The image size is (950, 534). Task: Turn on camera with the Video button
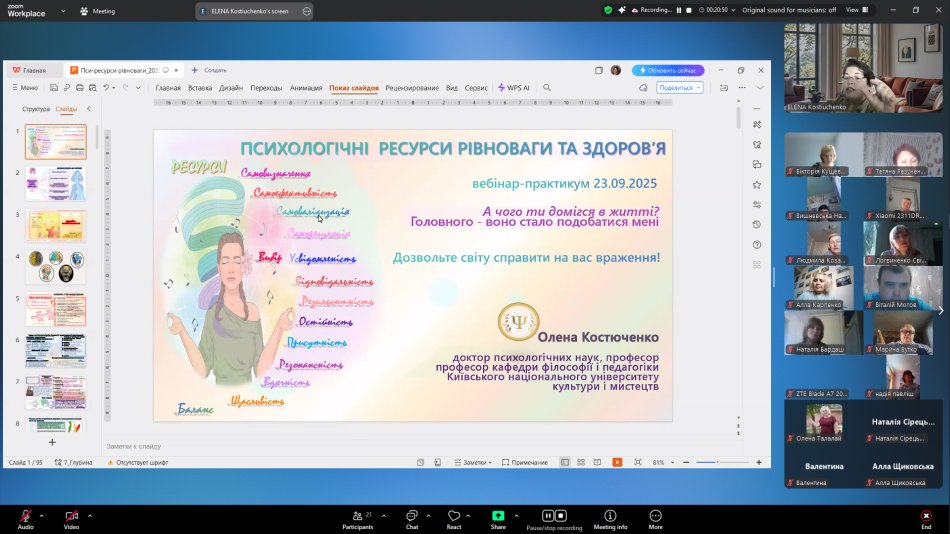point(71,516)
